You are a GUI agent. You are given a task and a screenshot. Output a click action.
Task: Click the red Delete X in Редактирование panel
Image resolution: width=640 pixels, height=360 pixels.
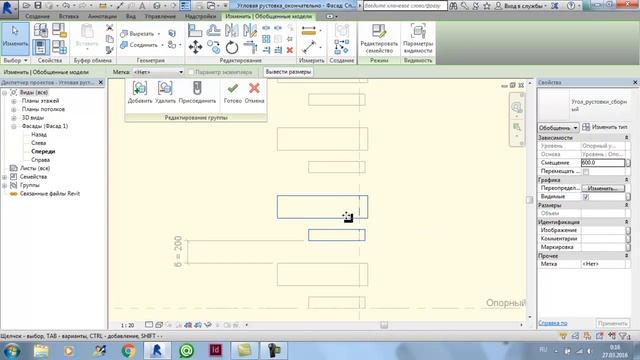click(290, 50)
